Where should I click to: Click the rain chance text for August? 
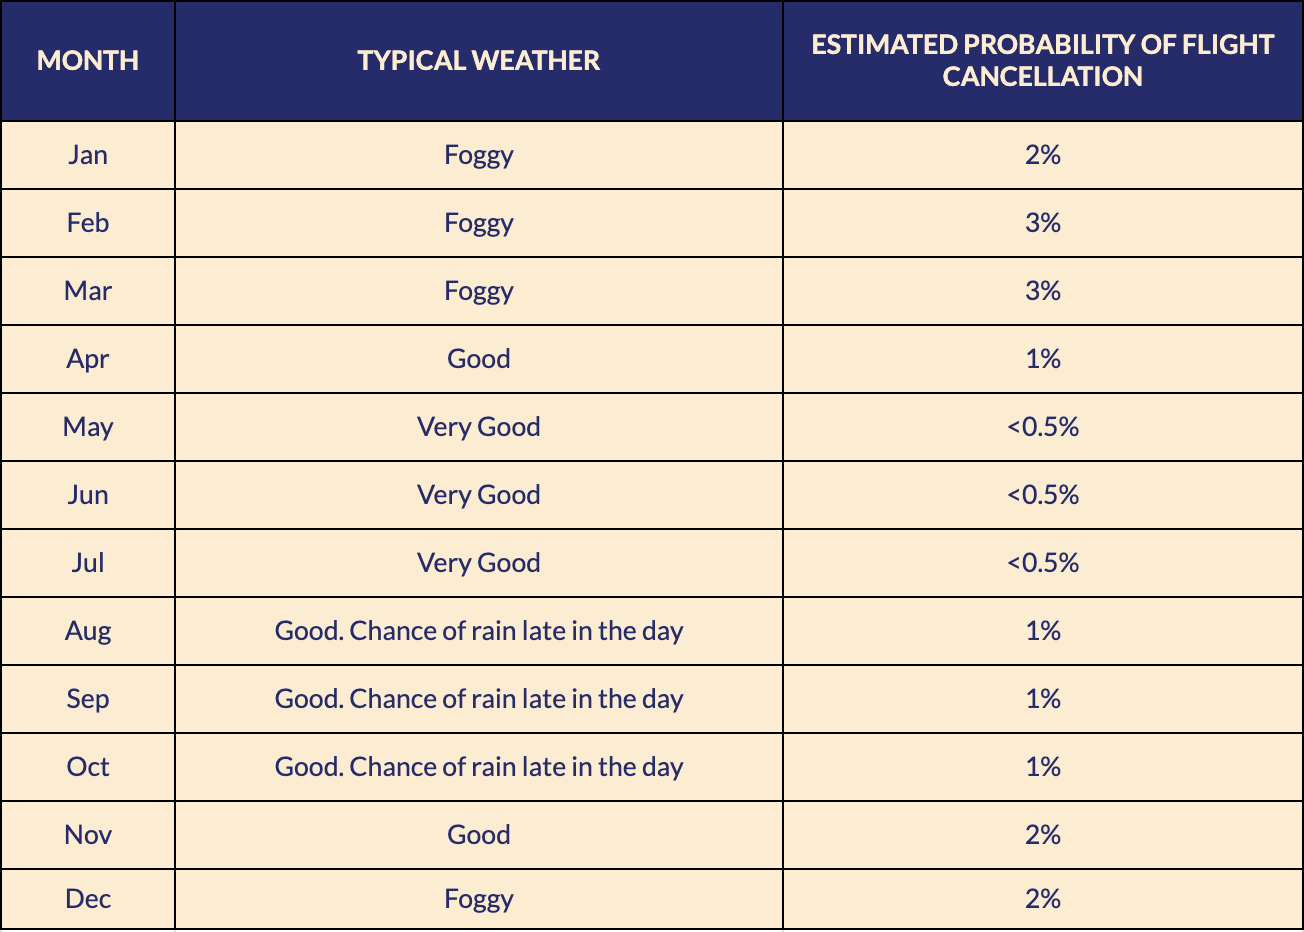pos(479,631)
